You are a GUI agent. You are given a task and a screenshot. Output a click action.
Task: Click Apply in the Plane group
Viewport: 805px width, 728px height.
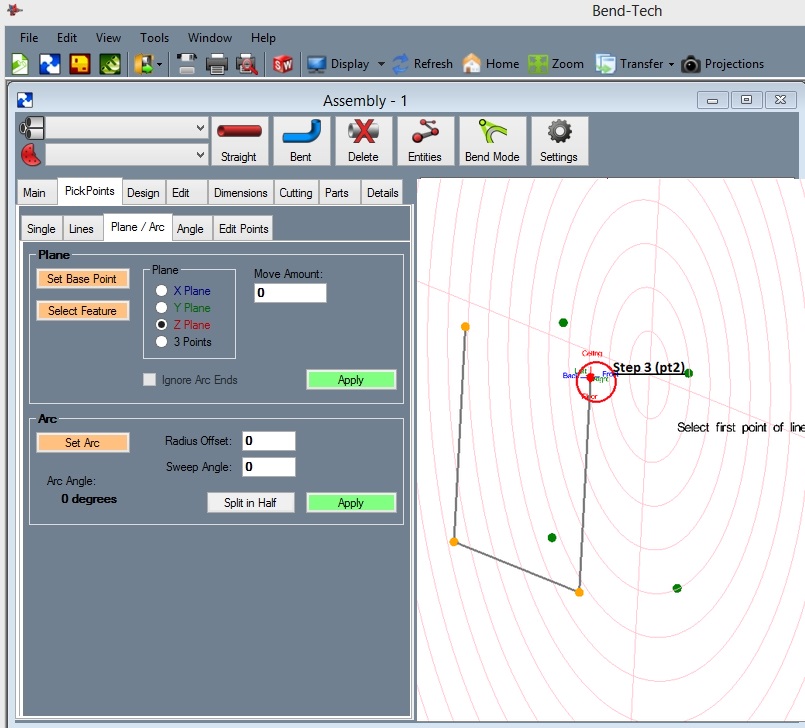351,380
